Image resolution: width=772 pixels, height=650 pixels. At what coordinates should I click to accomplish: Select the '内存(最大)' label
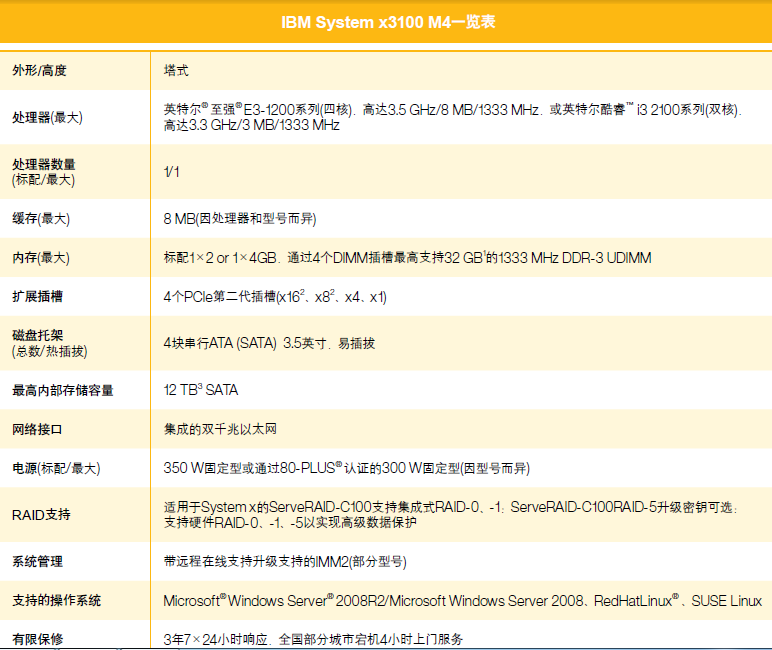coord(41,258)
